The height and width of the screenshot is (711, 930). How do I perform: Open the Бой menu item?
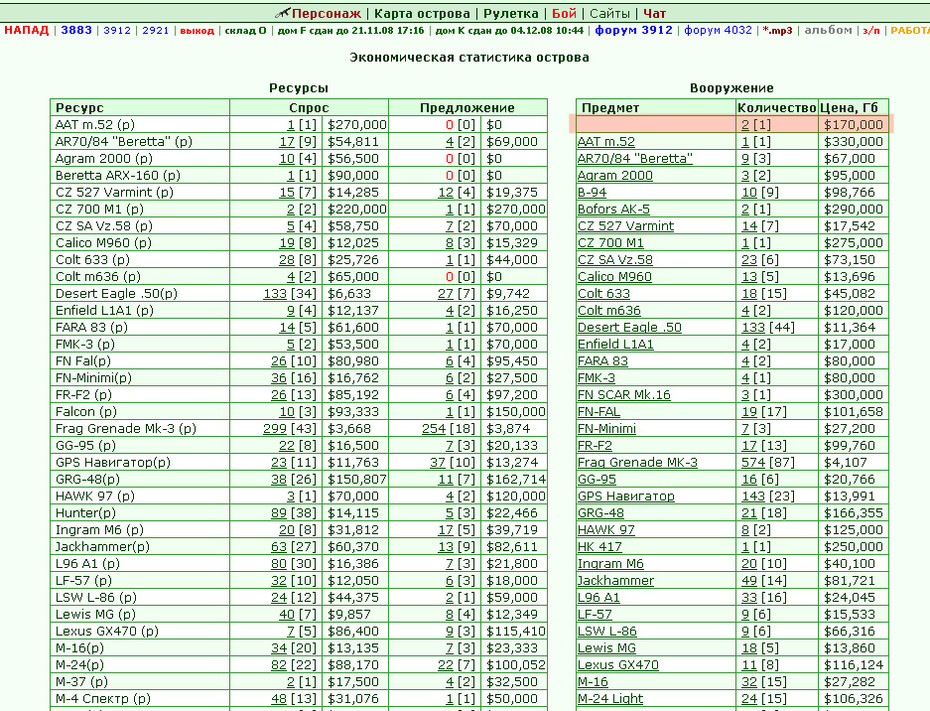pos(564,14)
